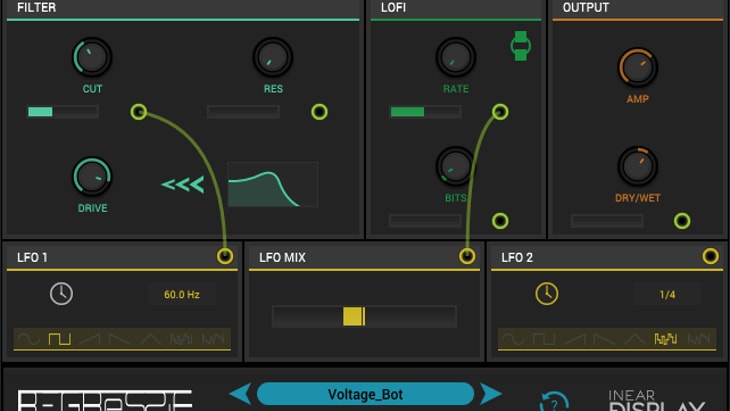Toggle LFO 1 clock sync icon

61,294
